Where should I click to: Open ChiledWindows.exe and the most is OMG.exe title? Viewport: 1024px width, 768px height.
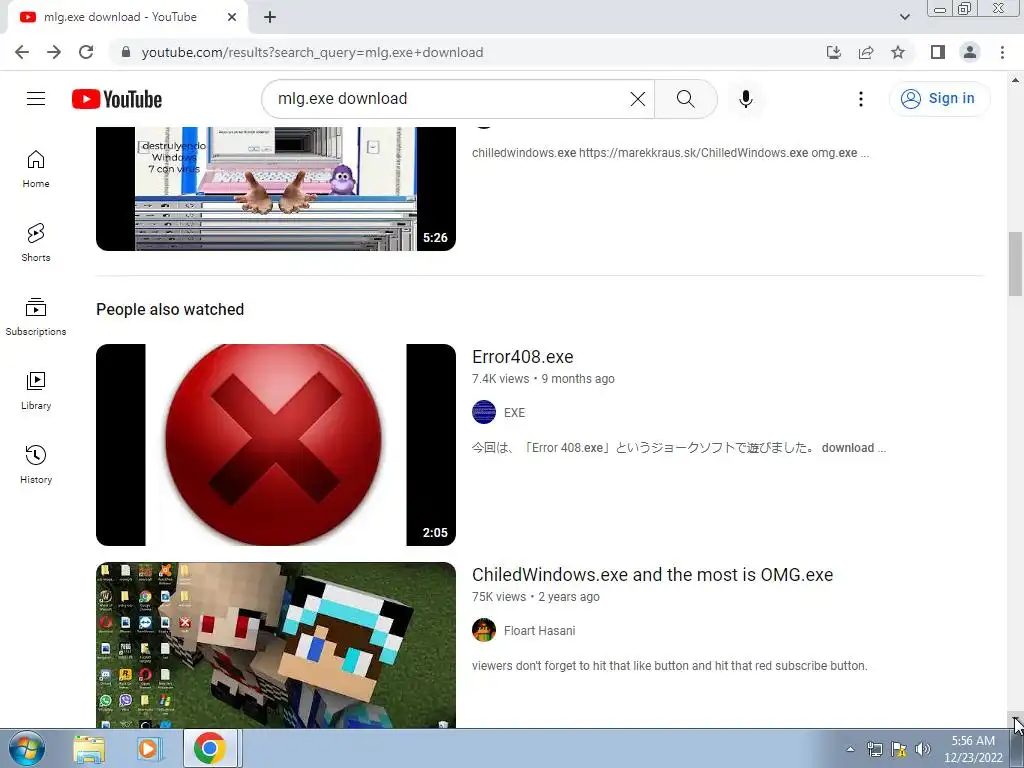(652, 575)
